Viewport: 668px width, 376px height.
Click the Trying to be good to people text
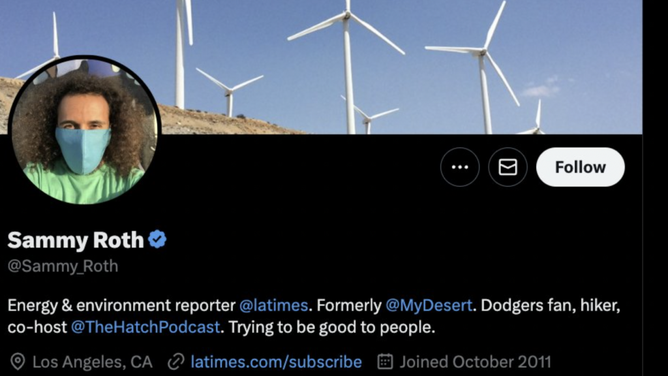pos(332,327)
